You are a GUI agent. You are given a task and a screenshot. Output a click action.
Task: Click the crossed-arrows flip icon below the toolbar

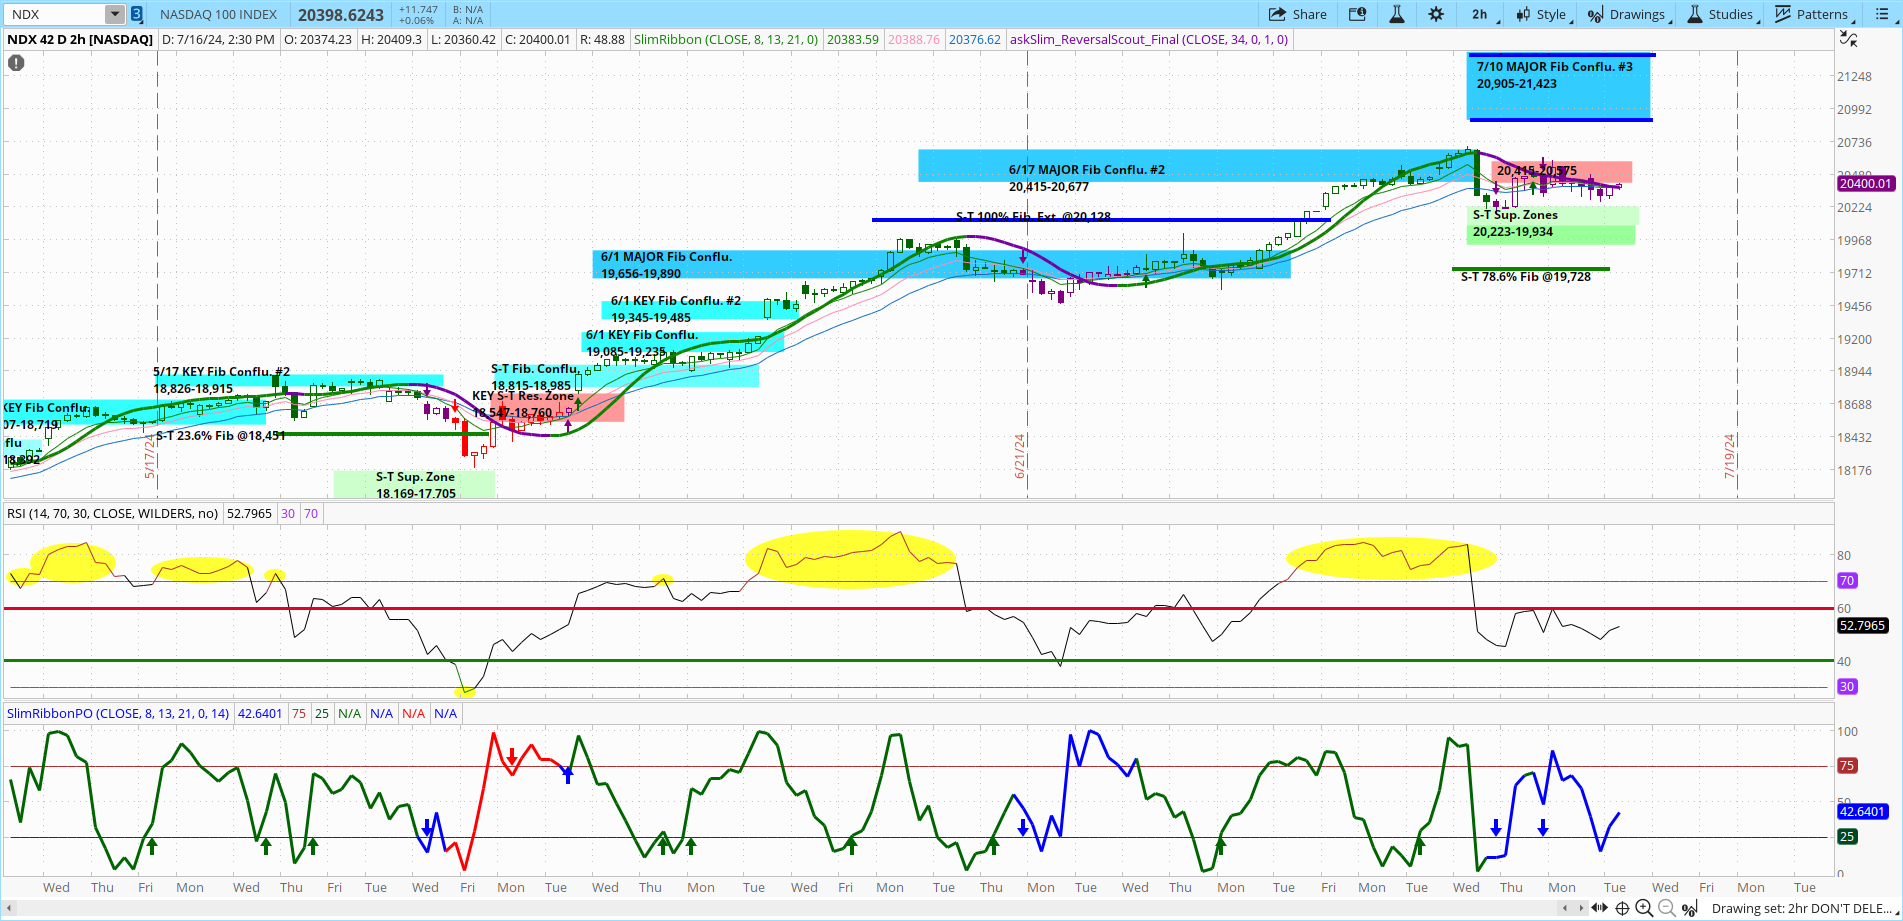click(1849, 39)
